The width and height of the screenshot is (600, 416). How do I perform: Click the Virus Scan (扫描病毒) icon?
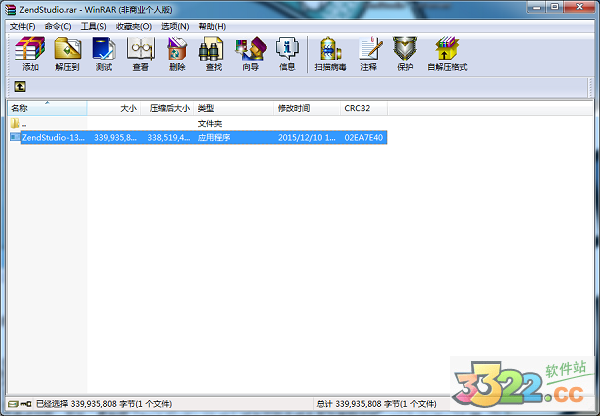[x=330, y=54]
